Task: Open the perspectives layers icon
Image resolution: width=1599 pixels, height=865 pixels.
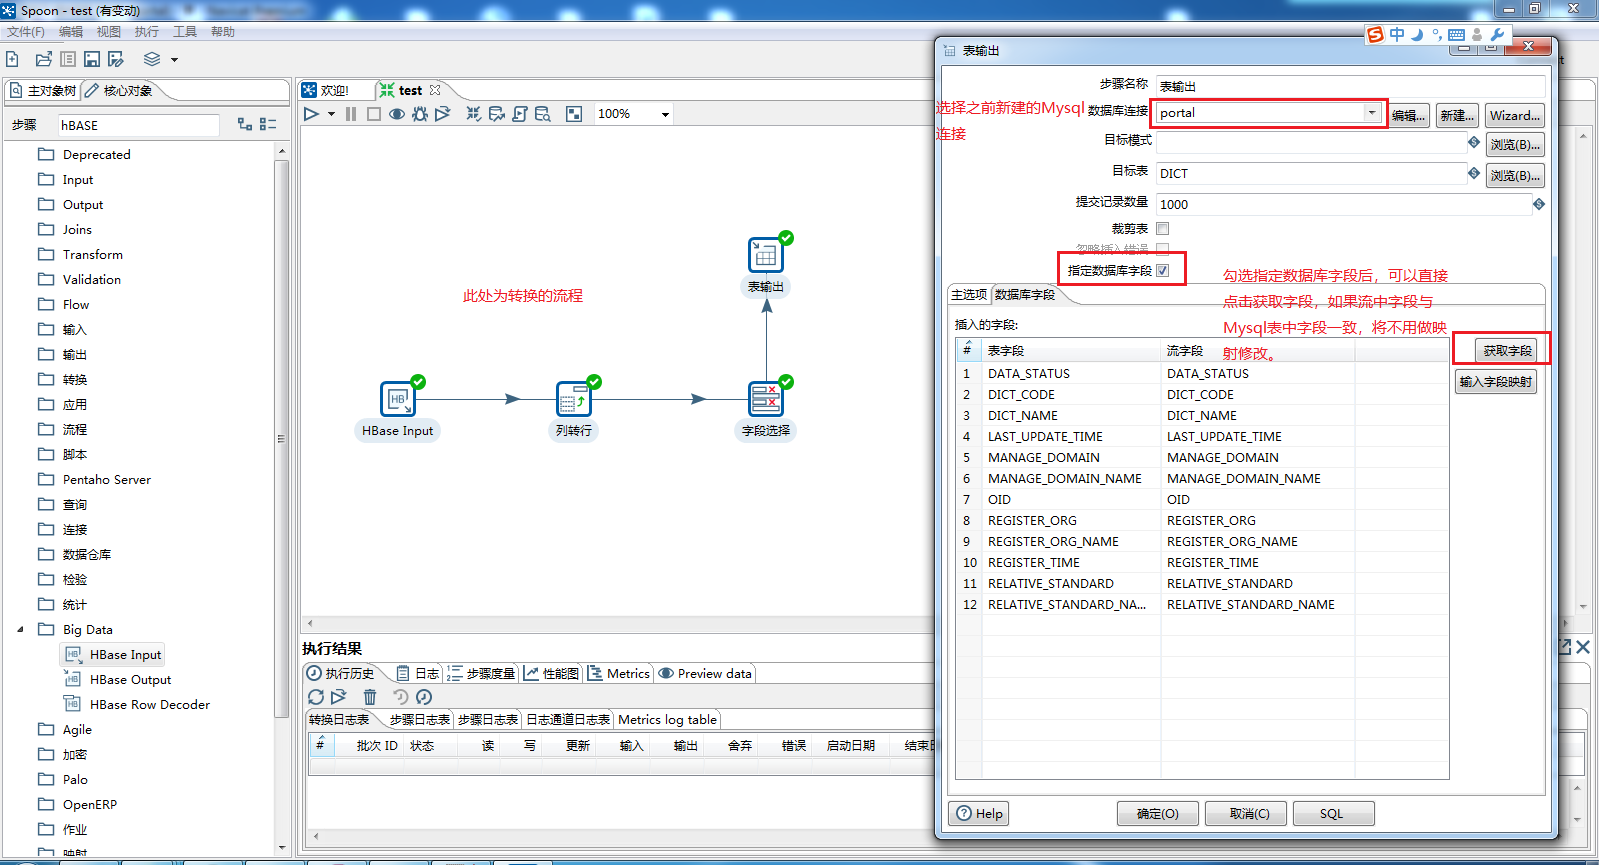Action: (152, 59)
